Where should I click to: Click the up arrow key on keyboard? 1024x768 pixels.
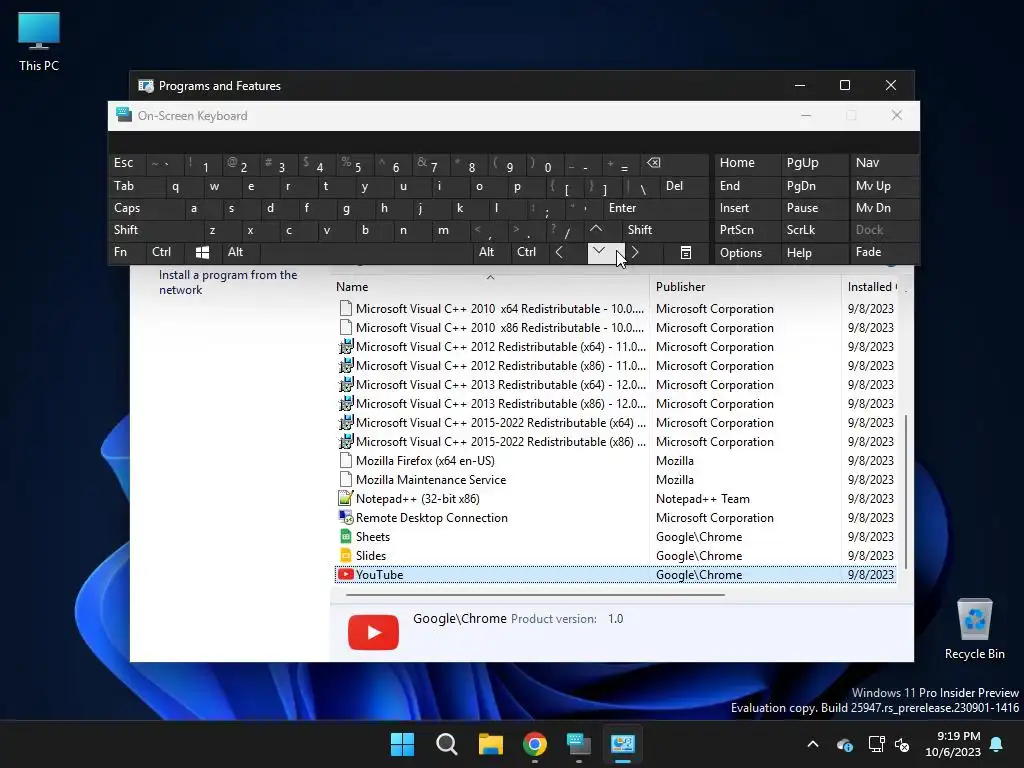point(596,230)
